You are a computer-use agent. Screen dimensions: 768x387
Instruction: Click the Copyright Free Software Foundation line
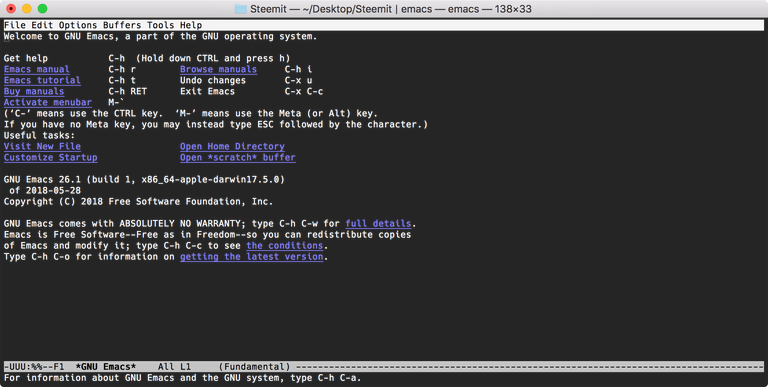pyautogui.click(x=139, y=202)
